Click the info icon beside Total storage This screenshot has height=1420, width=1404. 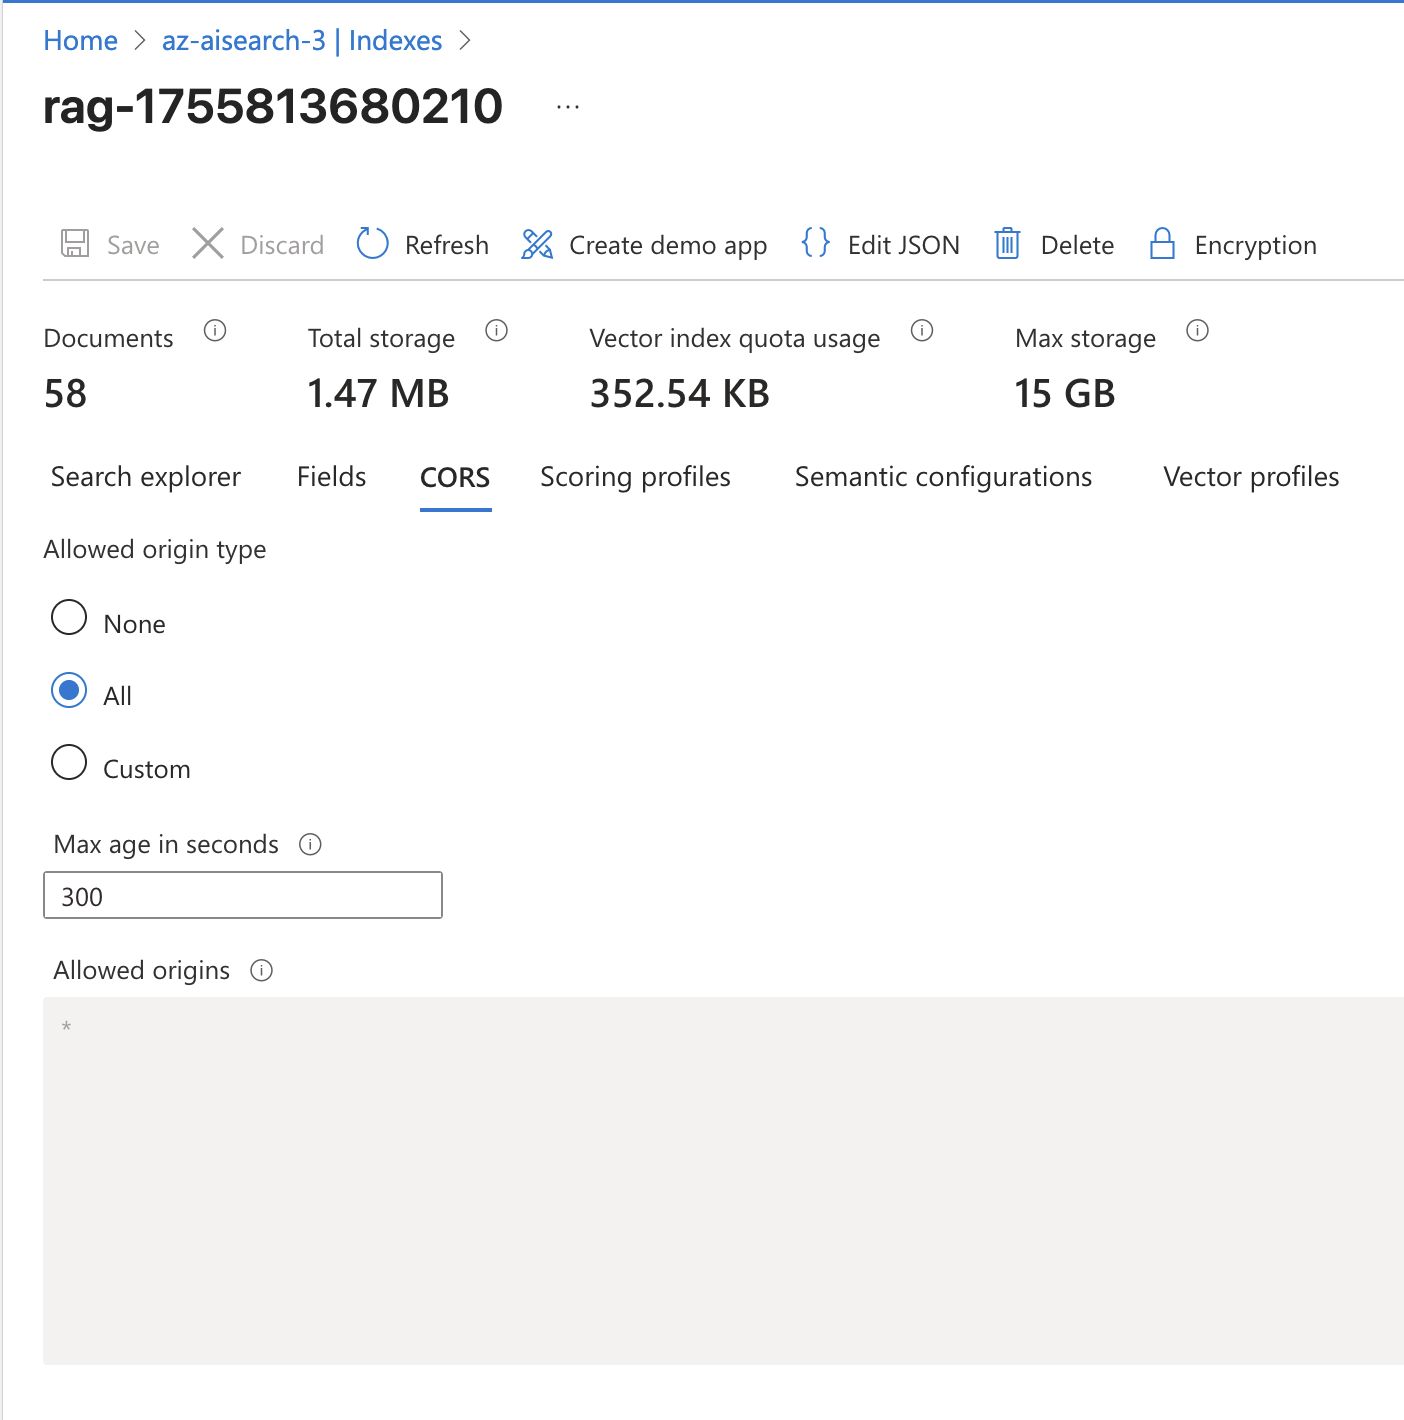click(x=497, y=331)
